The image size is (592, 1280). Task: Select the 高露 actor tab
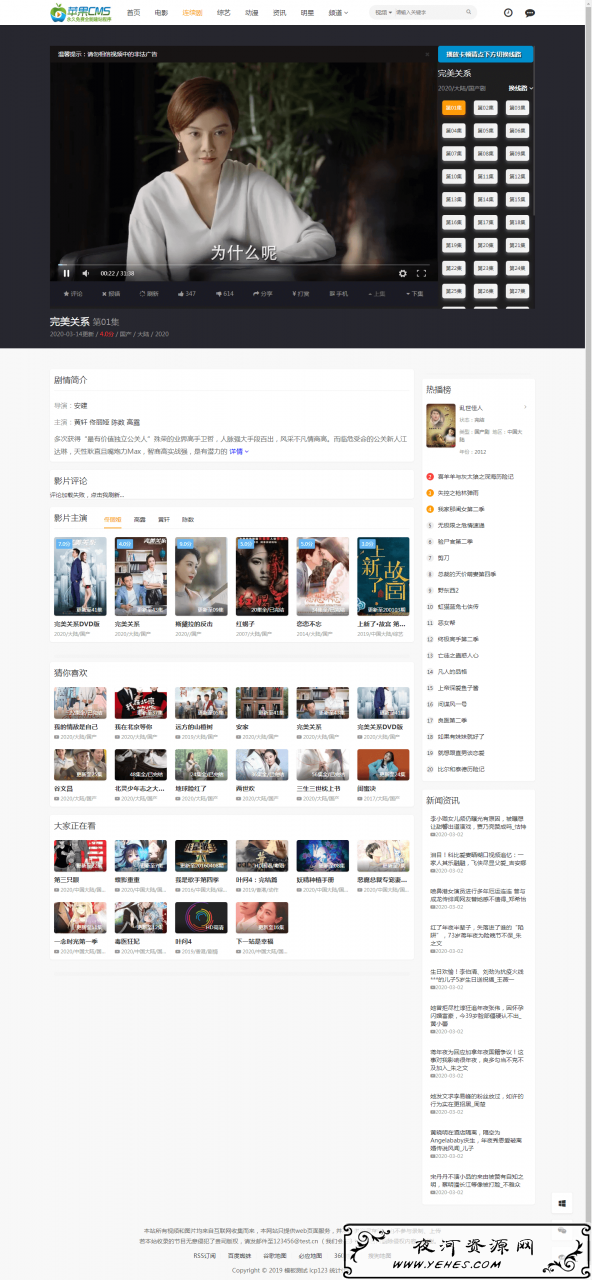coord(140,520)
